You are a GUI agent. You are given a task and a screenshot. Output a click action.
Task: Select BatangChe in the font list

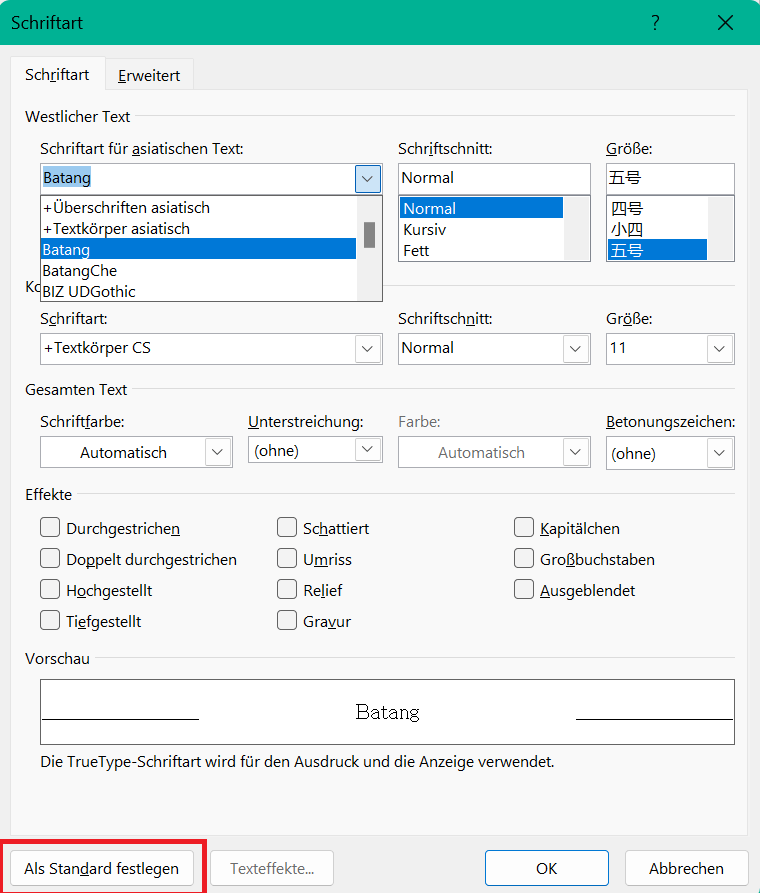coord(80,271)
